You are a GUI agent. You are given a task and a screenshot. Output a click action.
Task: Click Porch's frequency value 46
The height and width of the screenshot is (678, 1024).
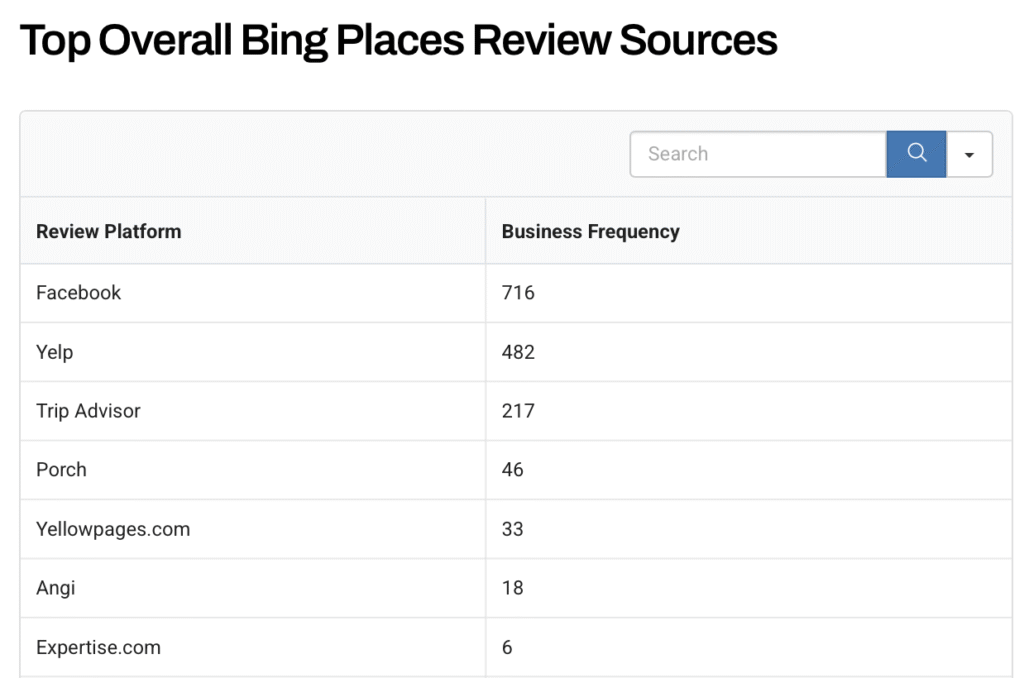click(513, 470)
